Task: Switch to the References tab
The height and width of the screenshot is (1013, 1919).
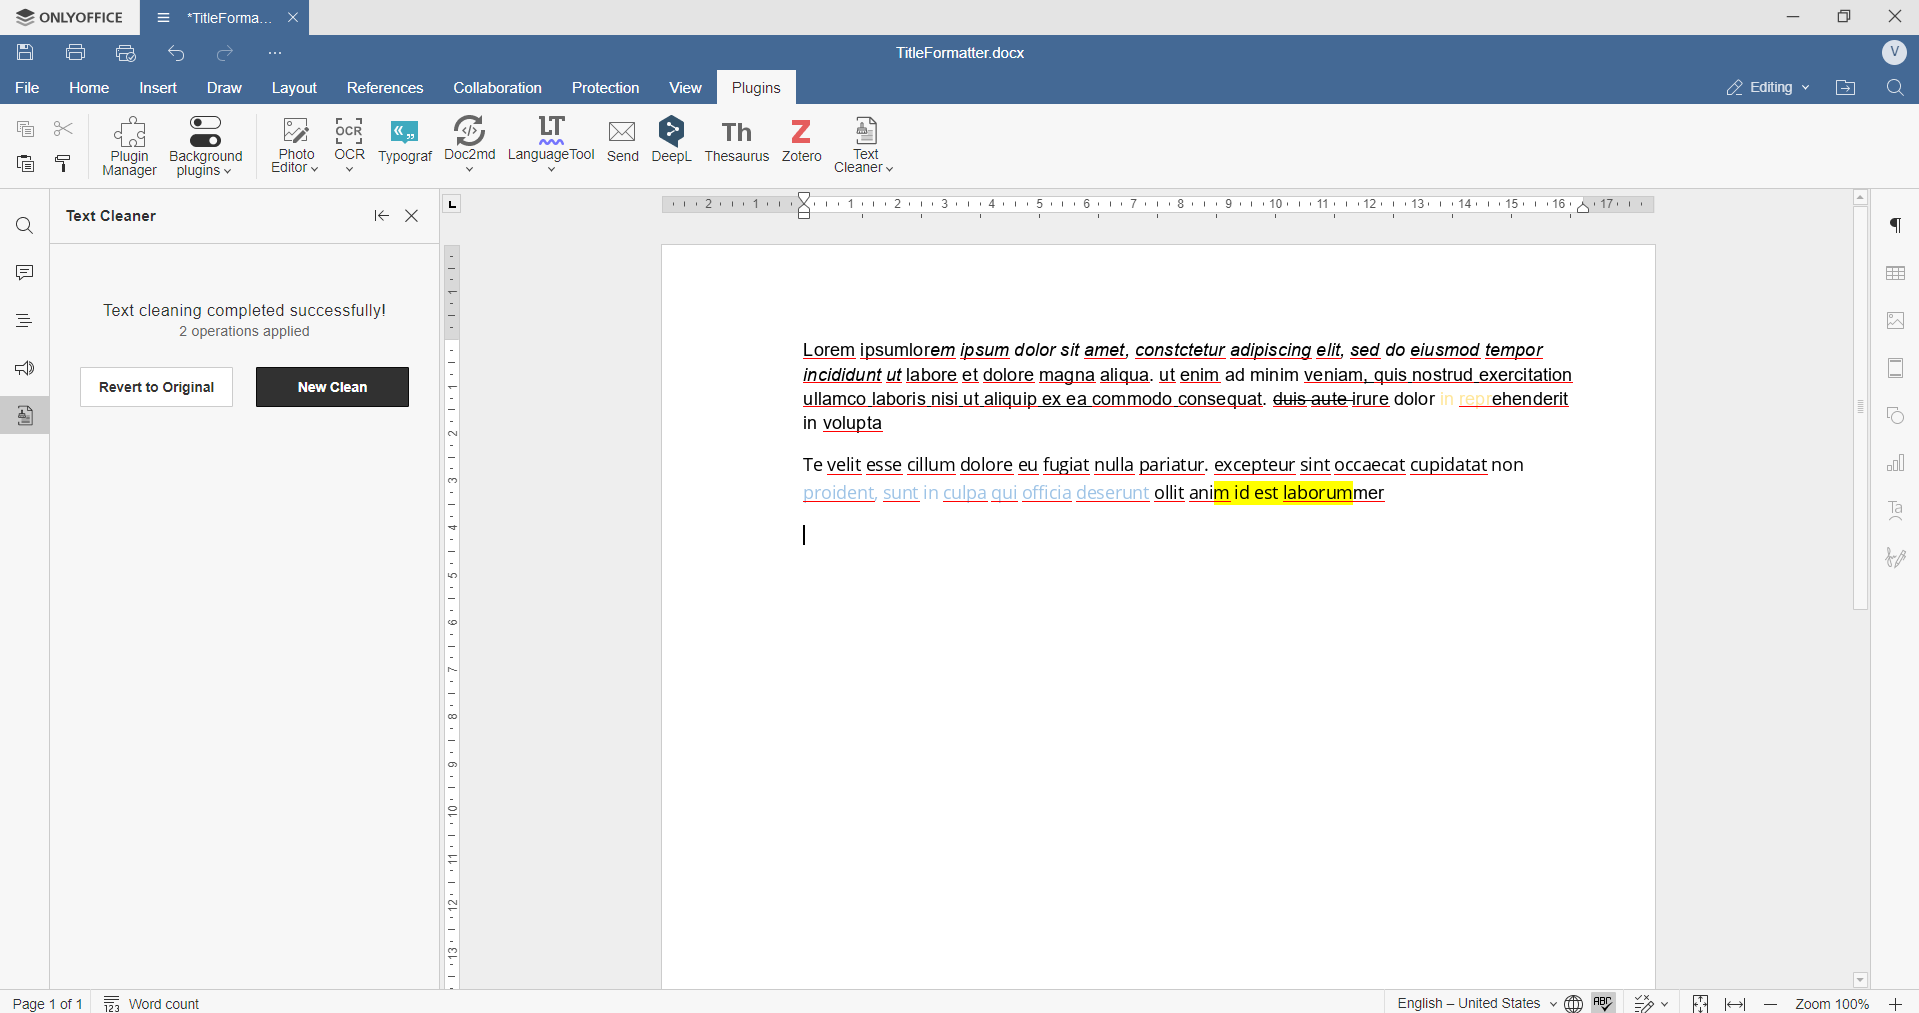Action: (x=385, y=88)
